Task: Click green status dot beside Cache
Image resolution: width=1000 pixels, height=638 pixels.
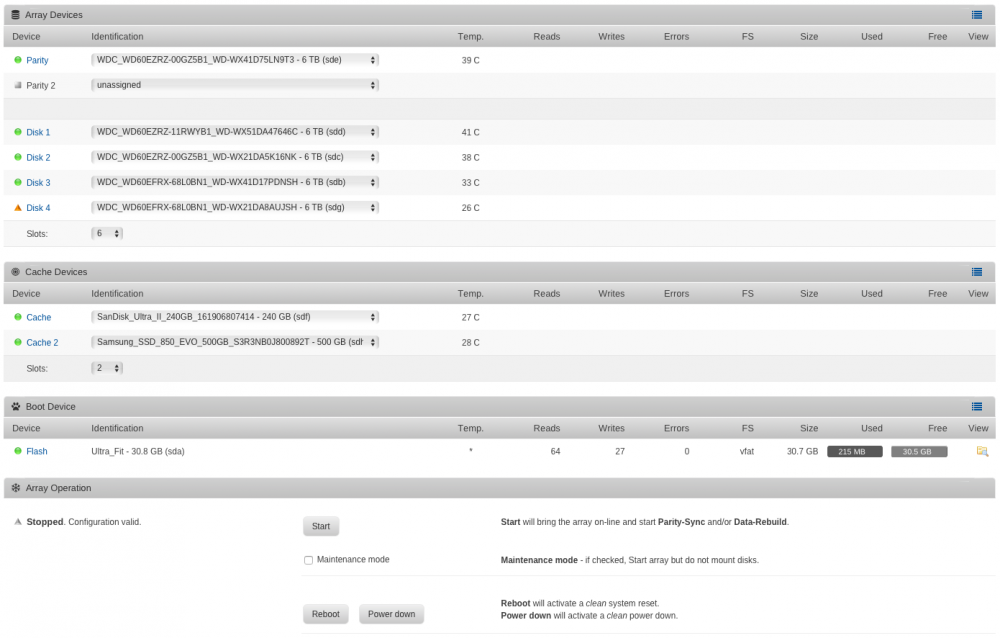Action: tap(18, 317)
